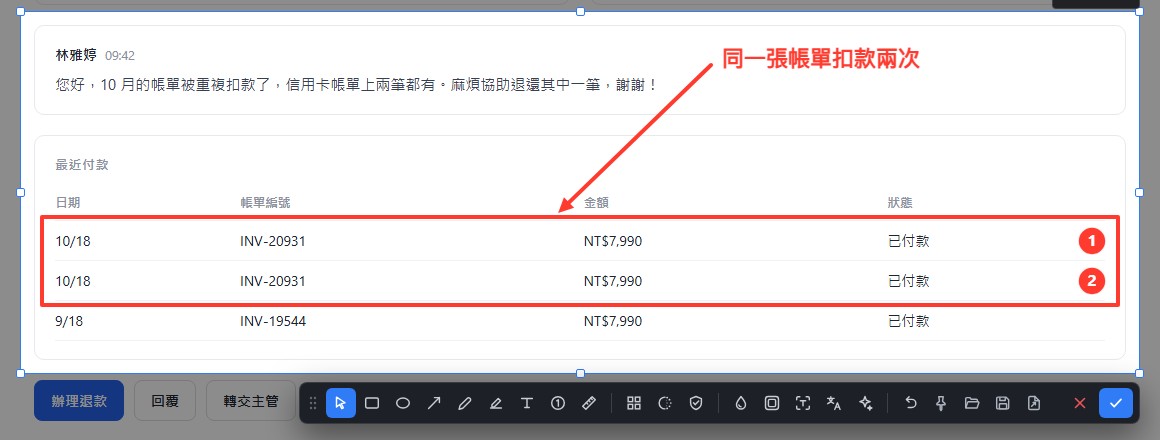Click the 9/18 date cell
1160x440 pixels.
click(x=69, y=321)
